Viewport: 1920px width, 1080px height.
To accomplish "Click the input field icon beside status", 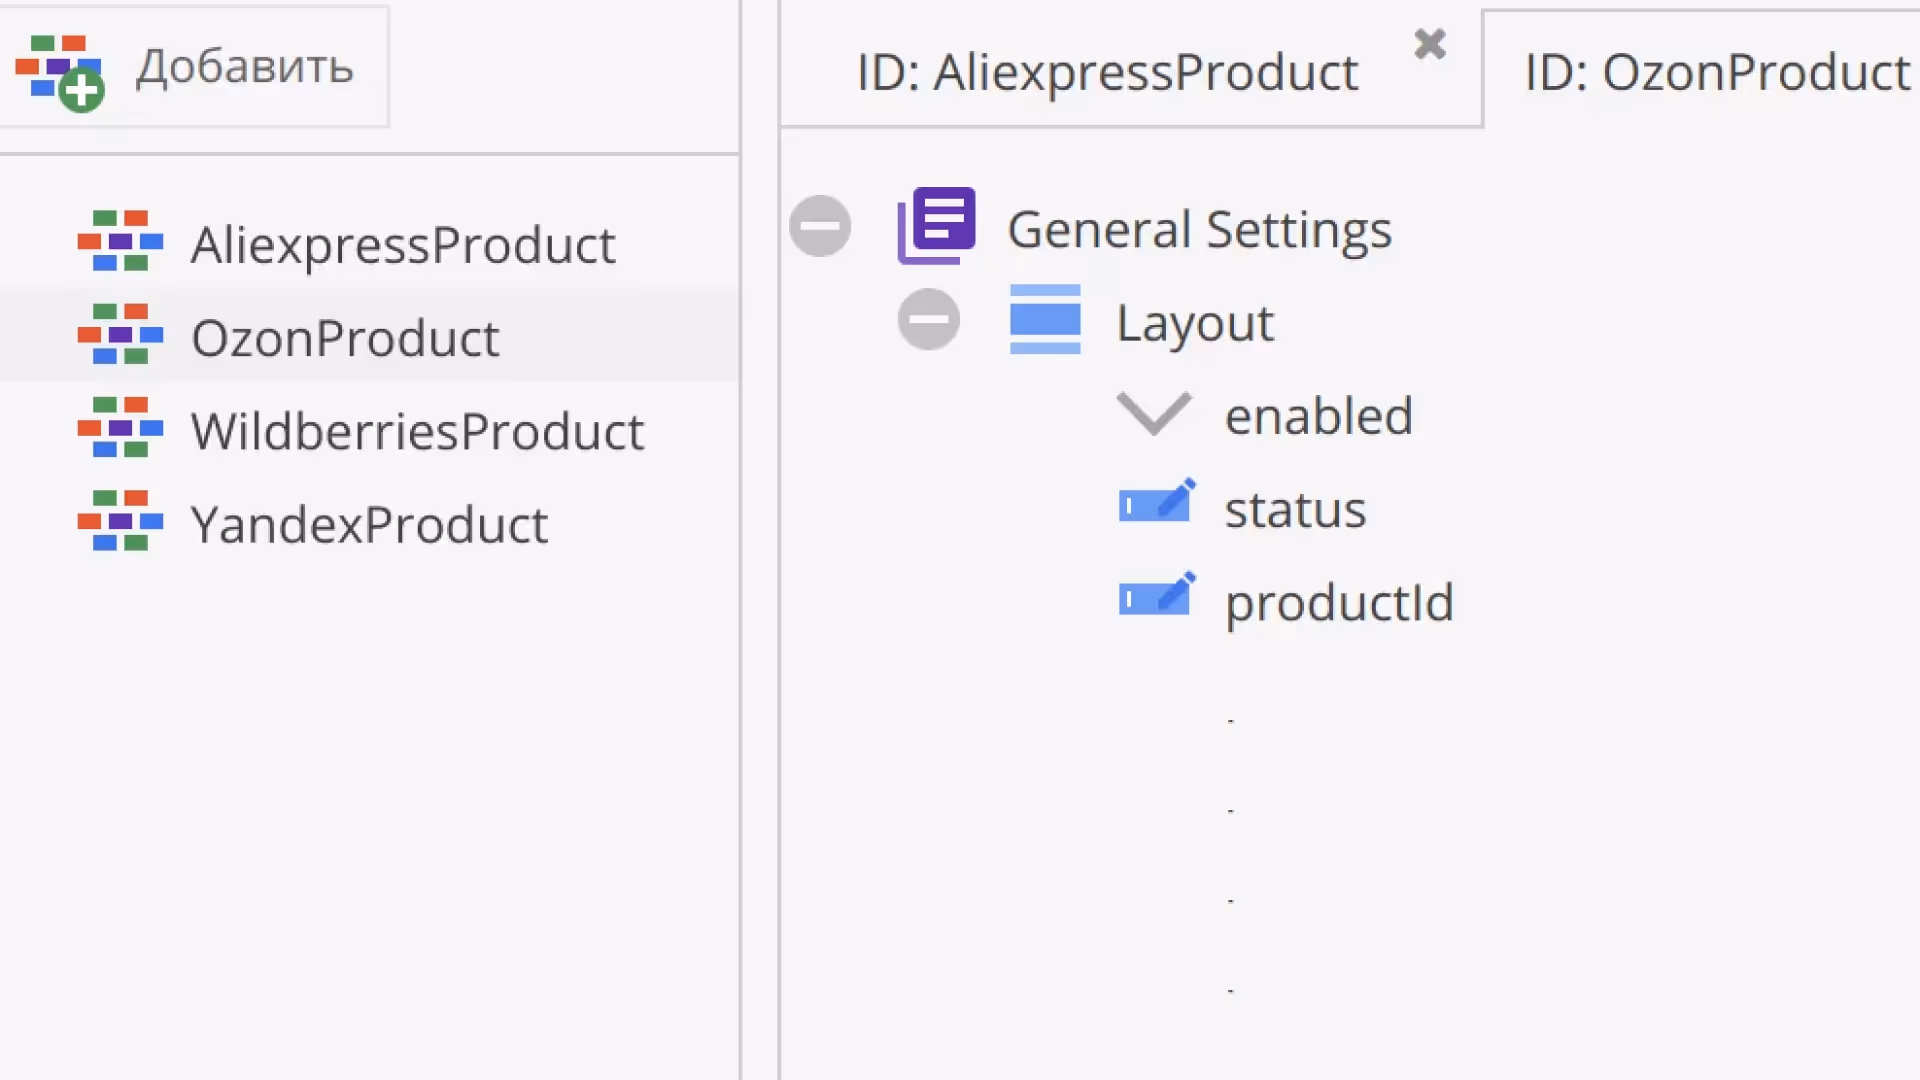I will (1157, 501).
